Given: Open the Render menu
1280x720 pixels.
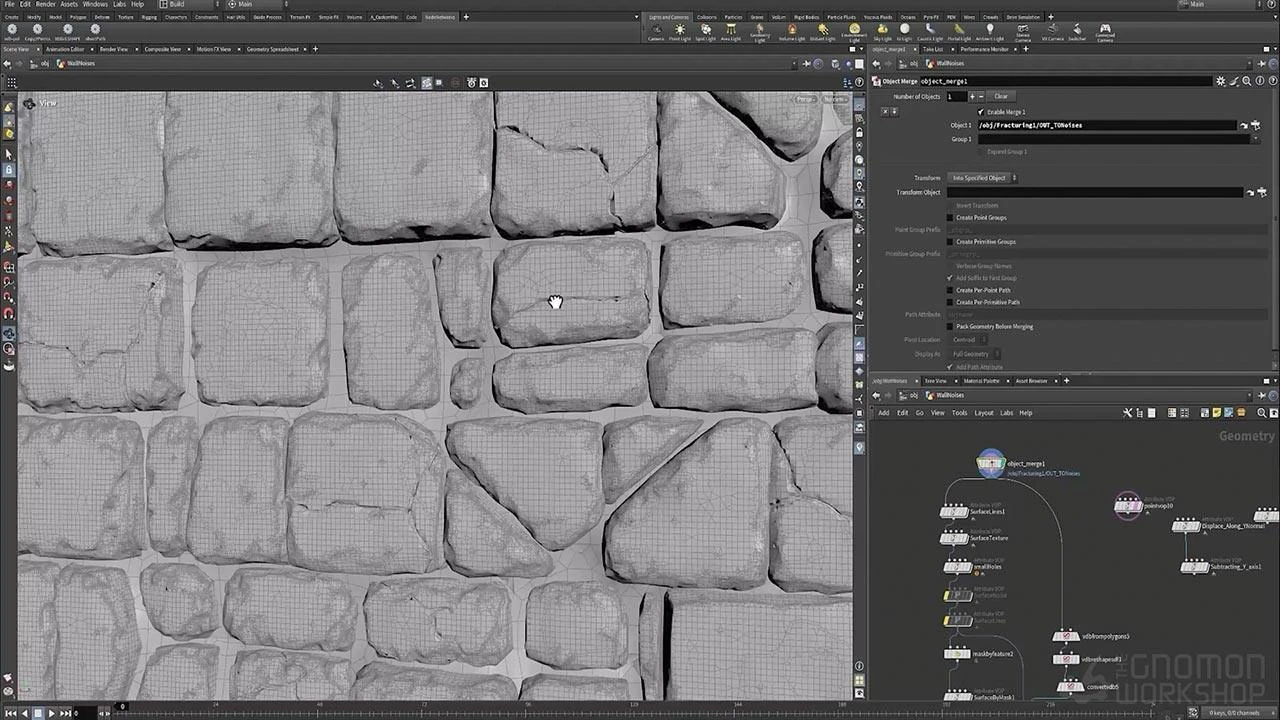Looking at the screenshot, I should tap(45, 4).
